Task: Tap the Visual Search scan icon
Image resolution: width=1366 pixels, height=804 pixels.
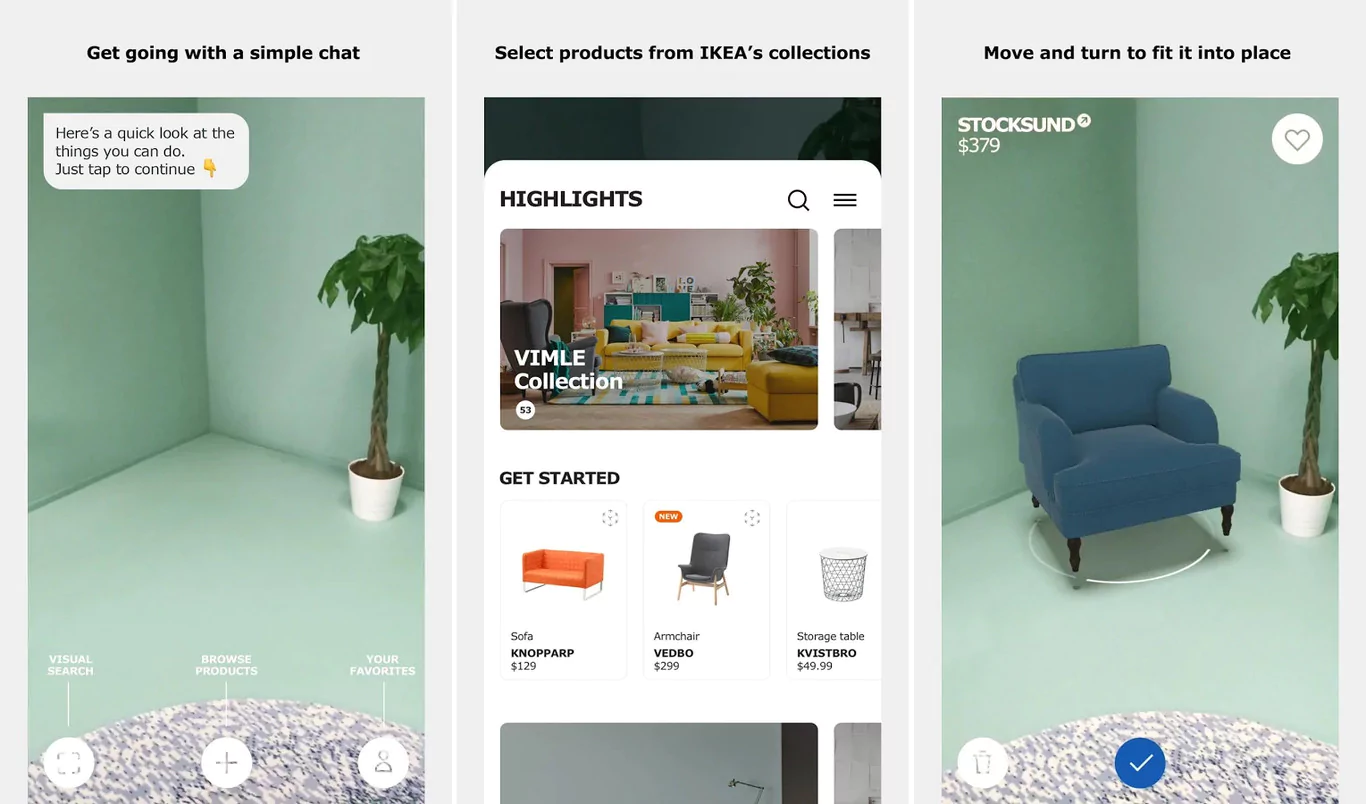Action: pos(69,763)
